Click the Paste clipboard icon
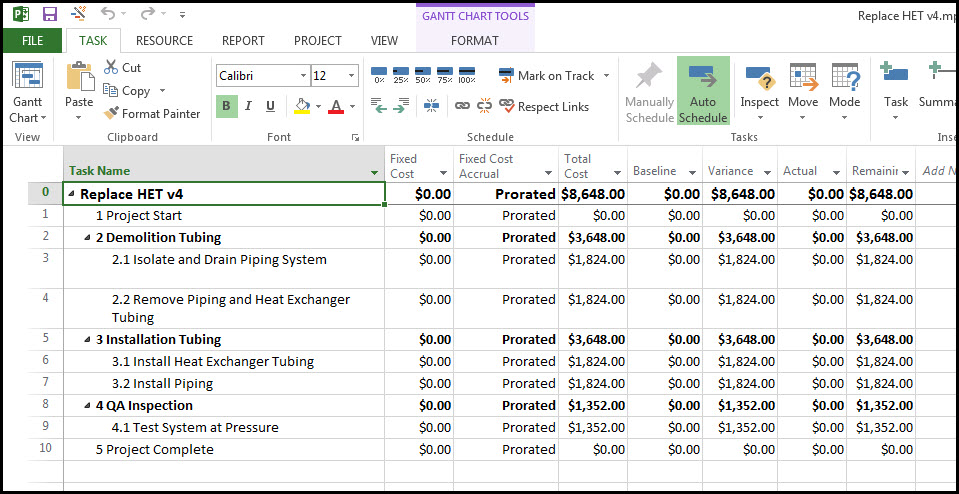This screenshot has height=494, width=959. [x=80, y=77]
